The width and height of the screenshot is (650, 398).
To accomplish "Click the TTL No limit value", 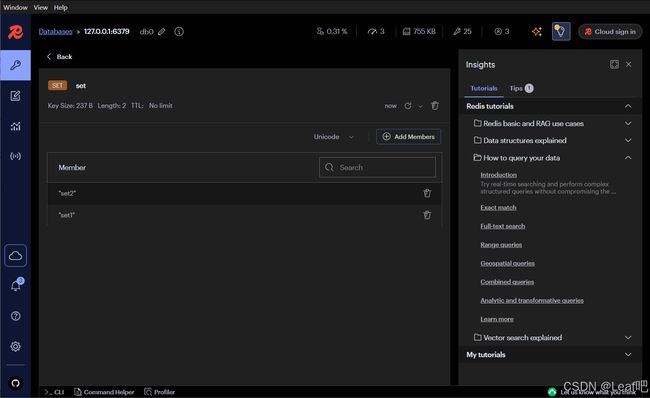I will click(x=160, y=106).
